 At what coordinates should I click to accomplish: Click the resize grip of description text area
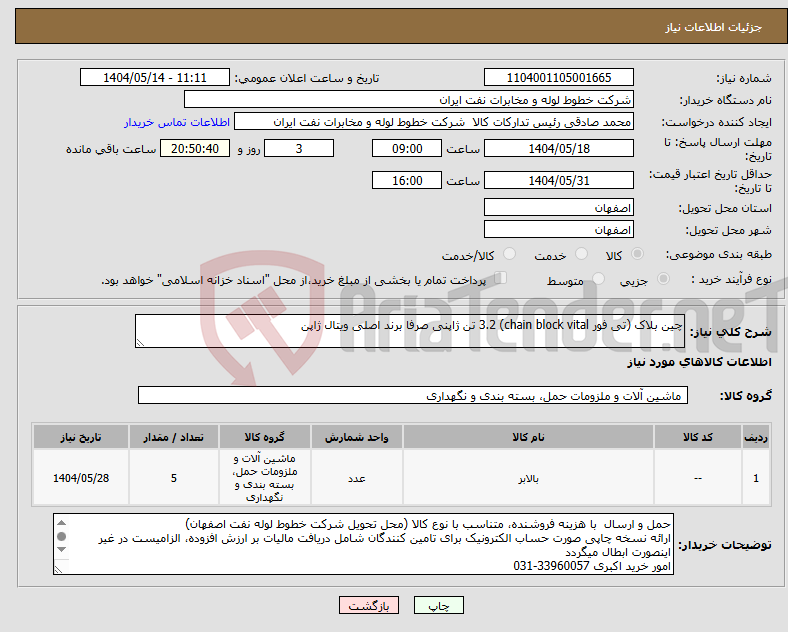(140, 343)
